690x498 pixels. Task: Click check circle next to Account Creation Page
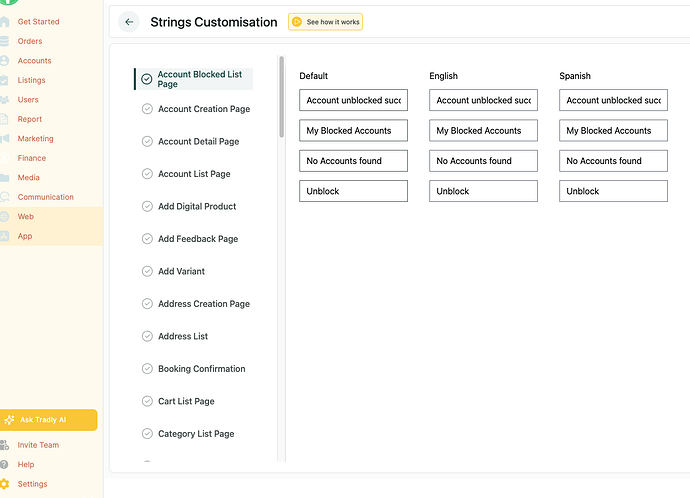pos(147,109)
